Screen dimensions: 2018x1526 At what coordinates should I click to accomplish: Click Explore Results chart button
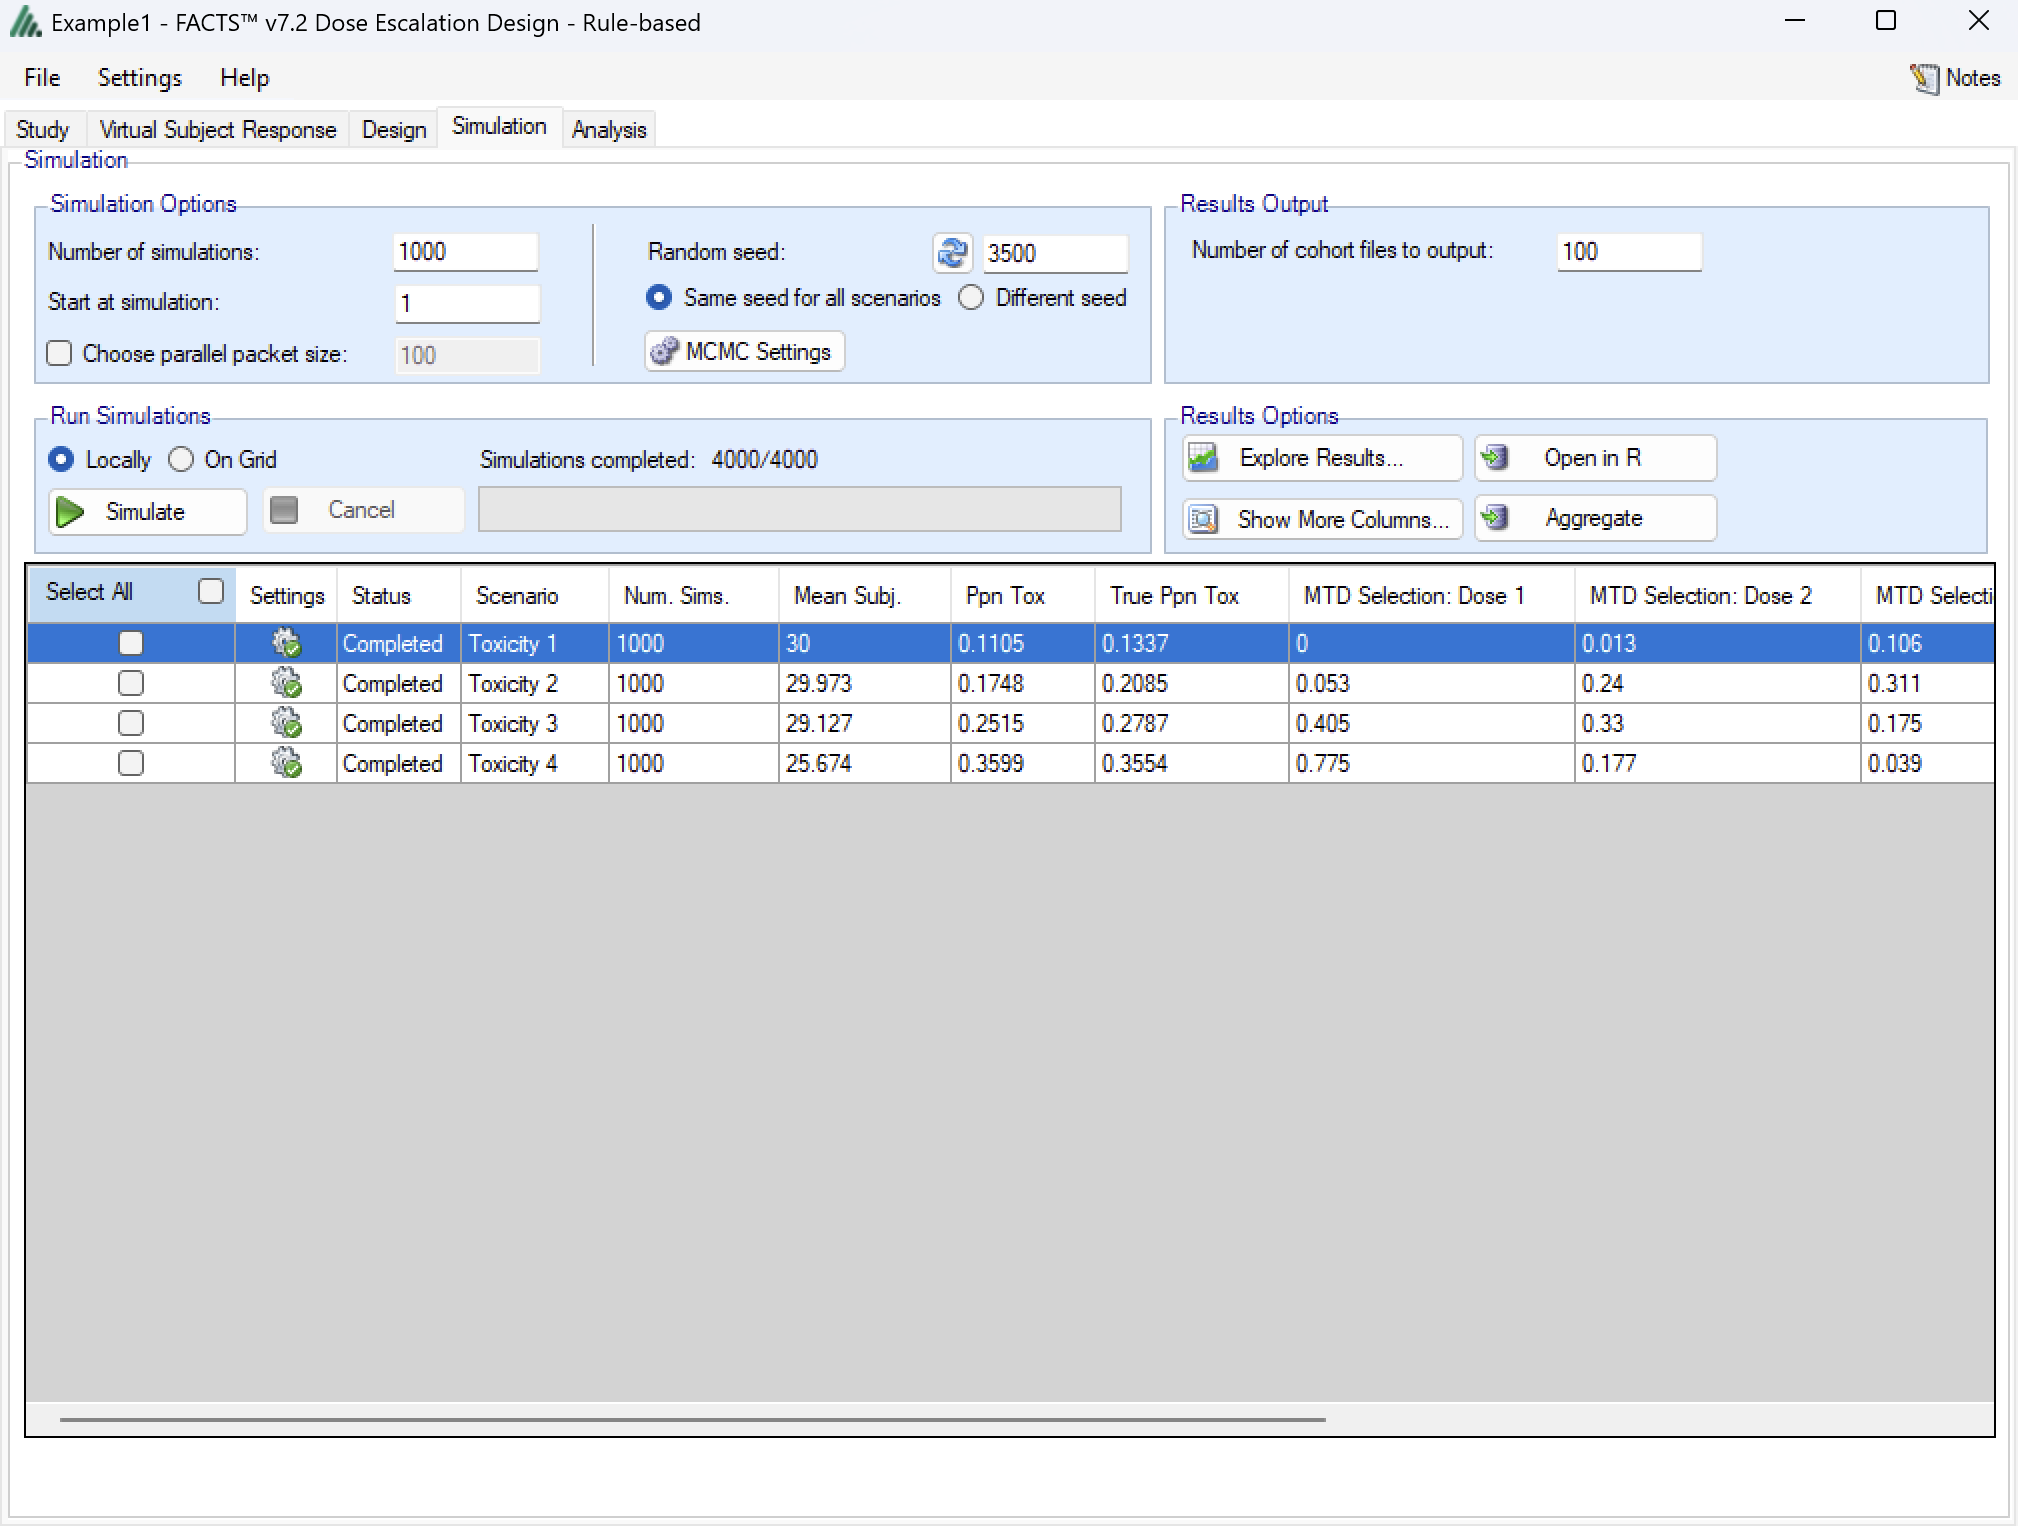tap(1321, 458)
